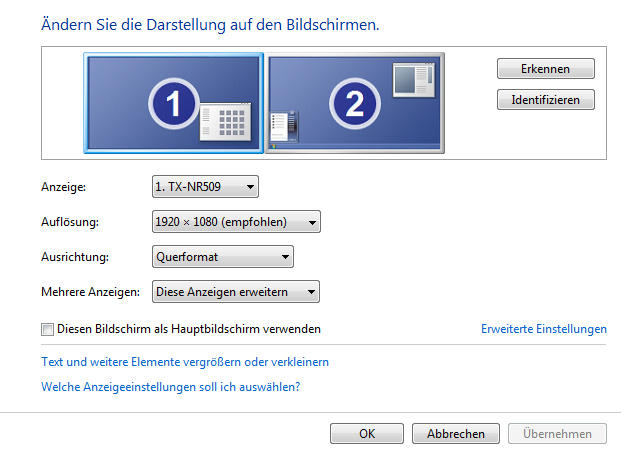Click the Erkennen button

point(546,69)
